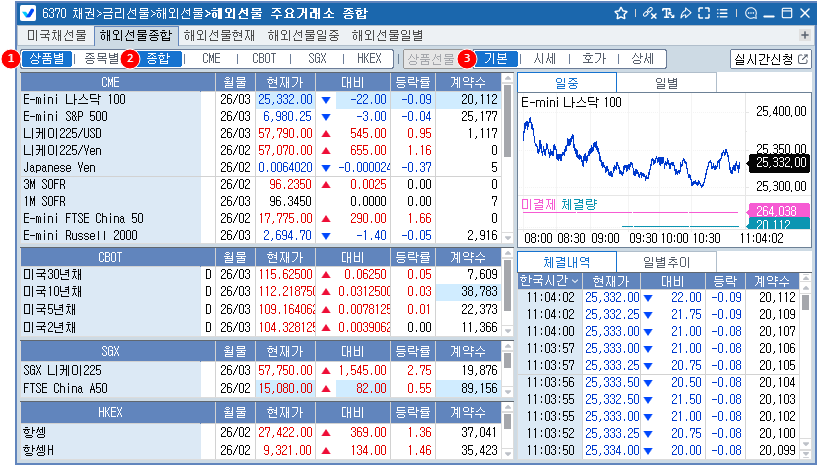Toggle the checkbox beside screen number 6370
The width and height of the screenshot is (818, 466).
[x=29, y=14]
